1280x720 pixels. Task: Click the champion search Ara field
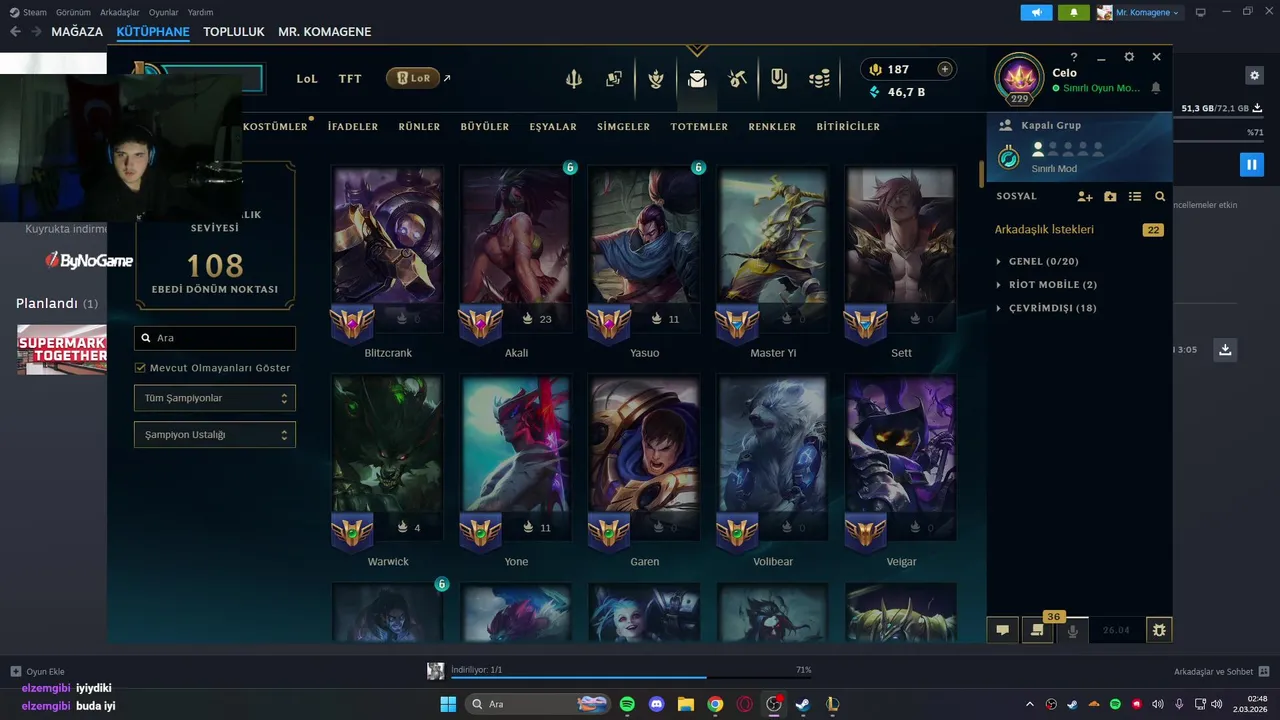[x=215, y=338]
